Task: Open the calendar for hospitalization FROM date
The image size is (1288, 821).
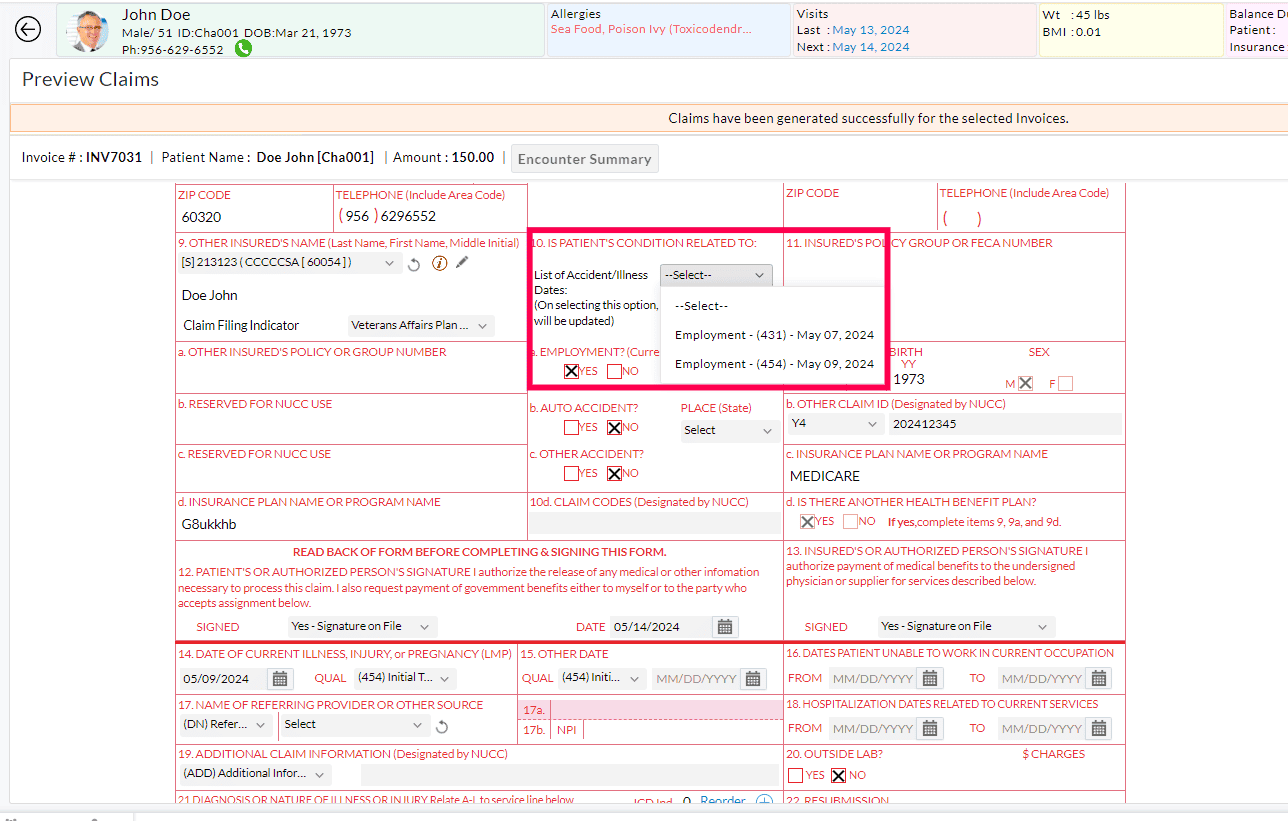Action: [929, 728]
